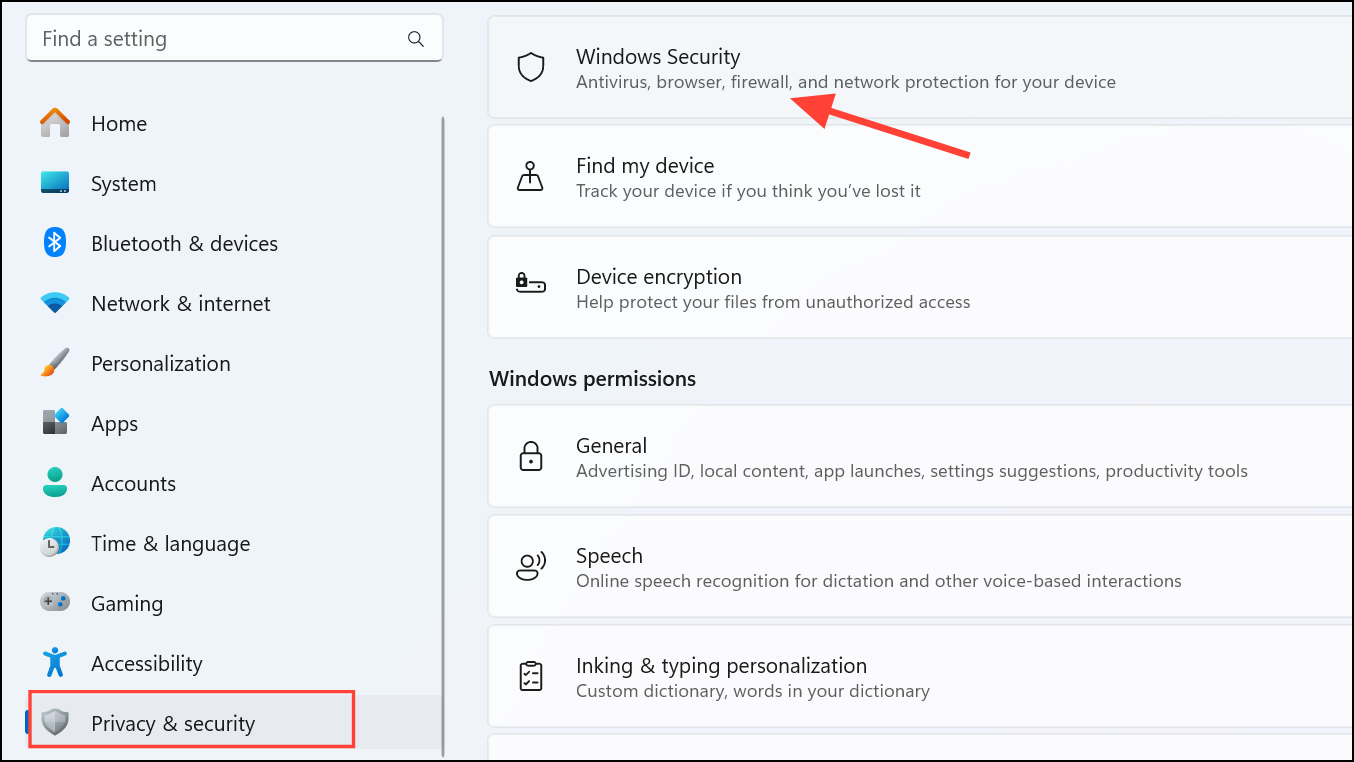The height and width of the screenshot is (762, 1354).
Task: Open General Windows permissions
Action: tap(920, 457)
